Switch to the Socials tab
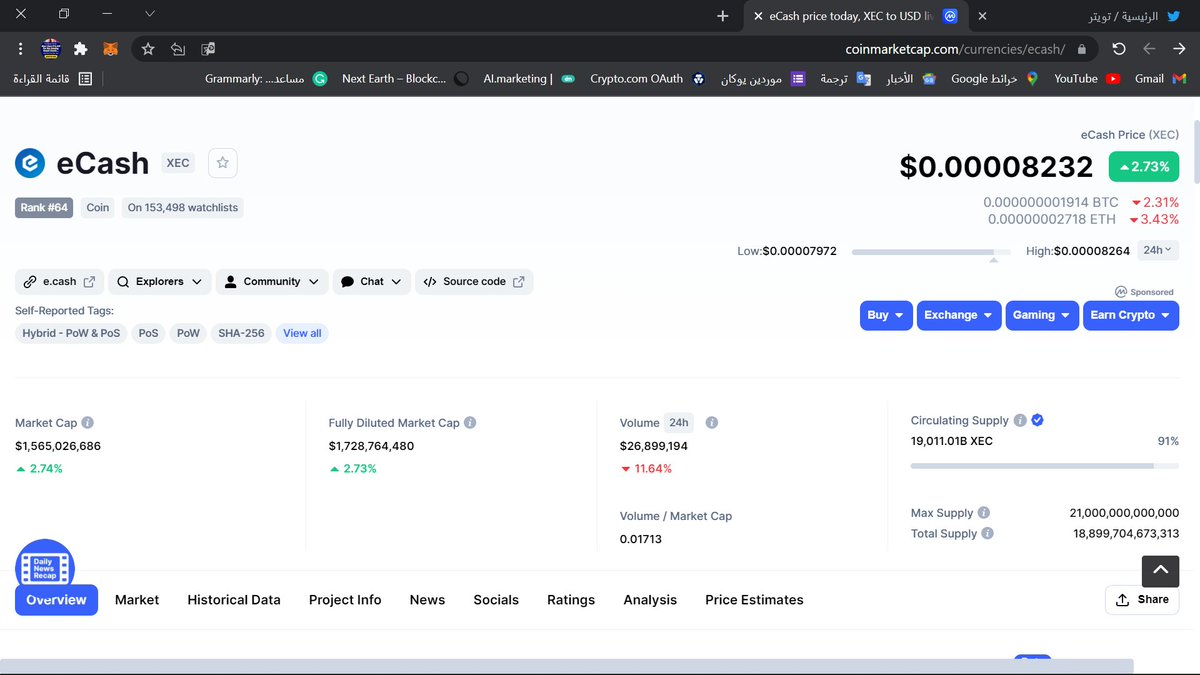The image size is (1200, 675). (x=496, y=600)
